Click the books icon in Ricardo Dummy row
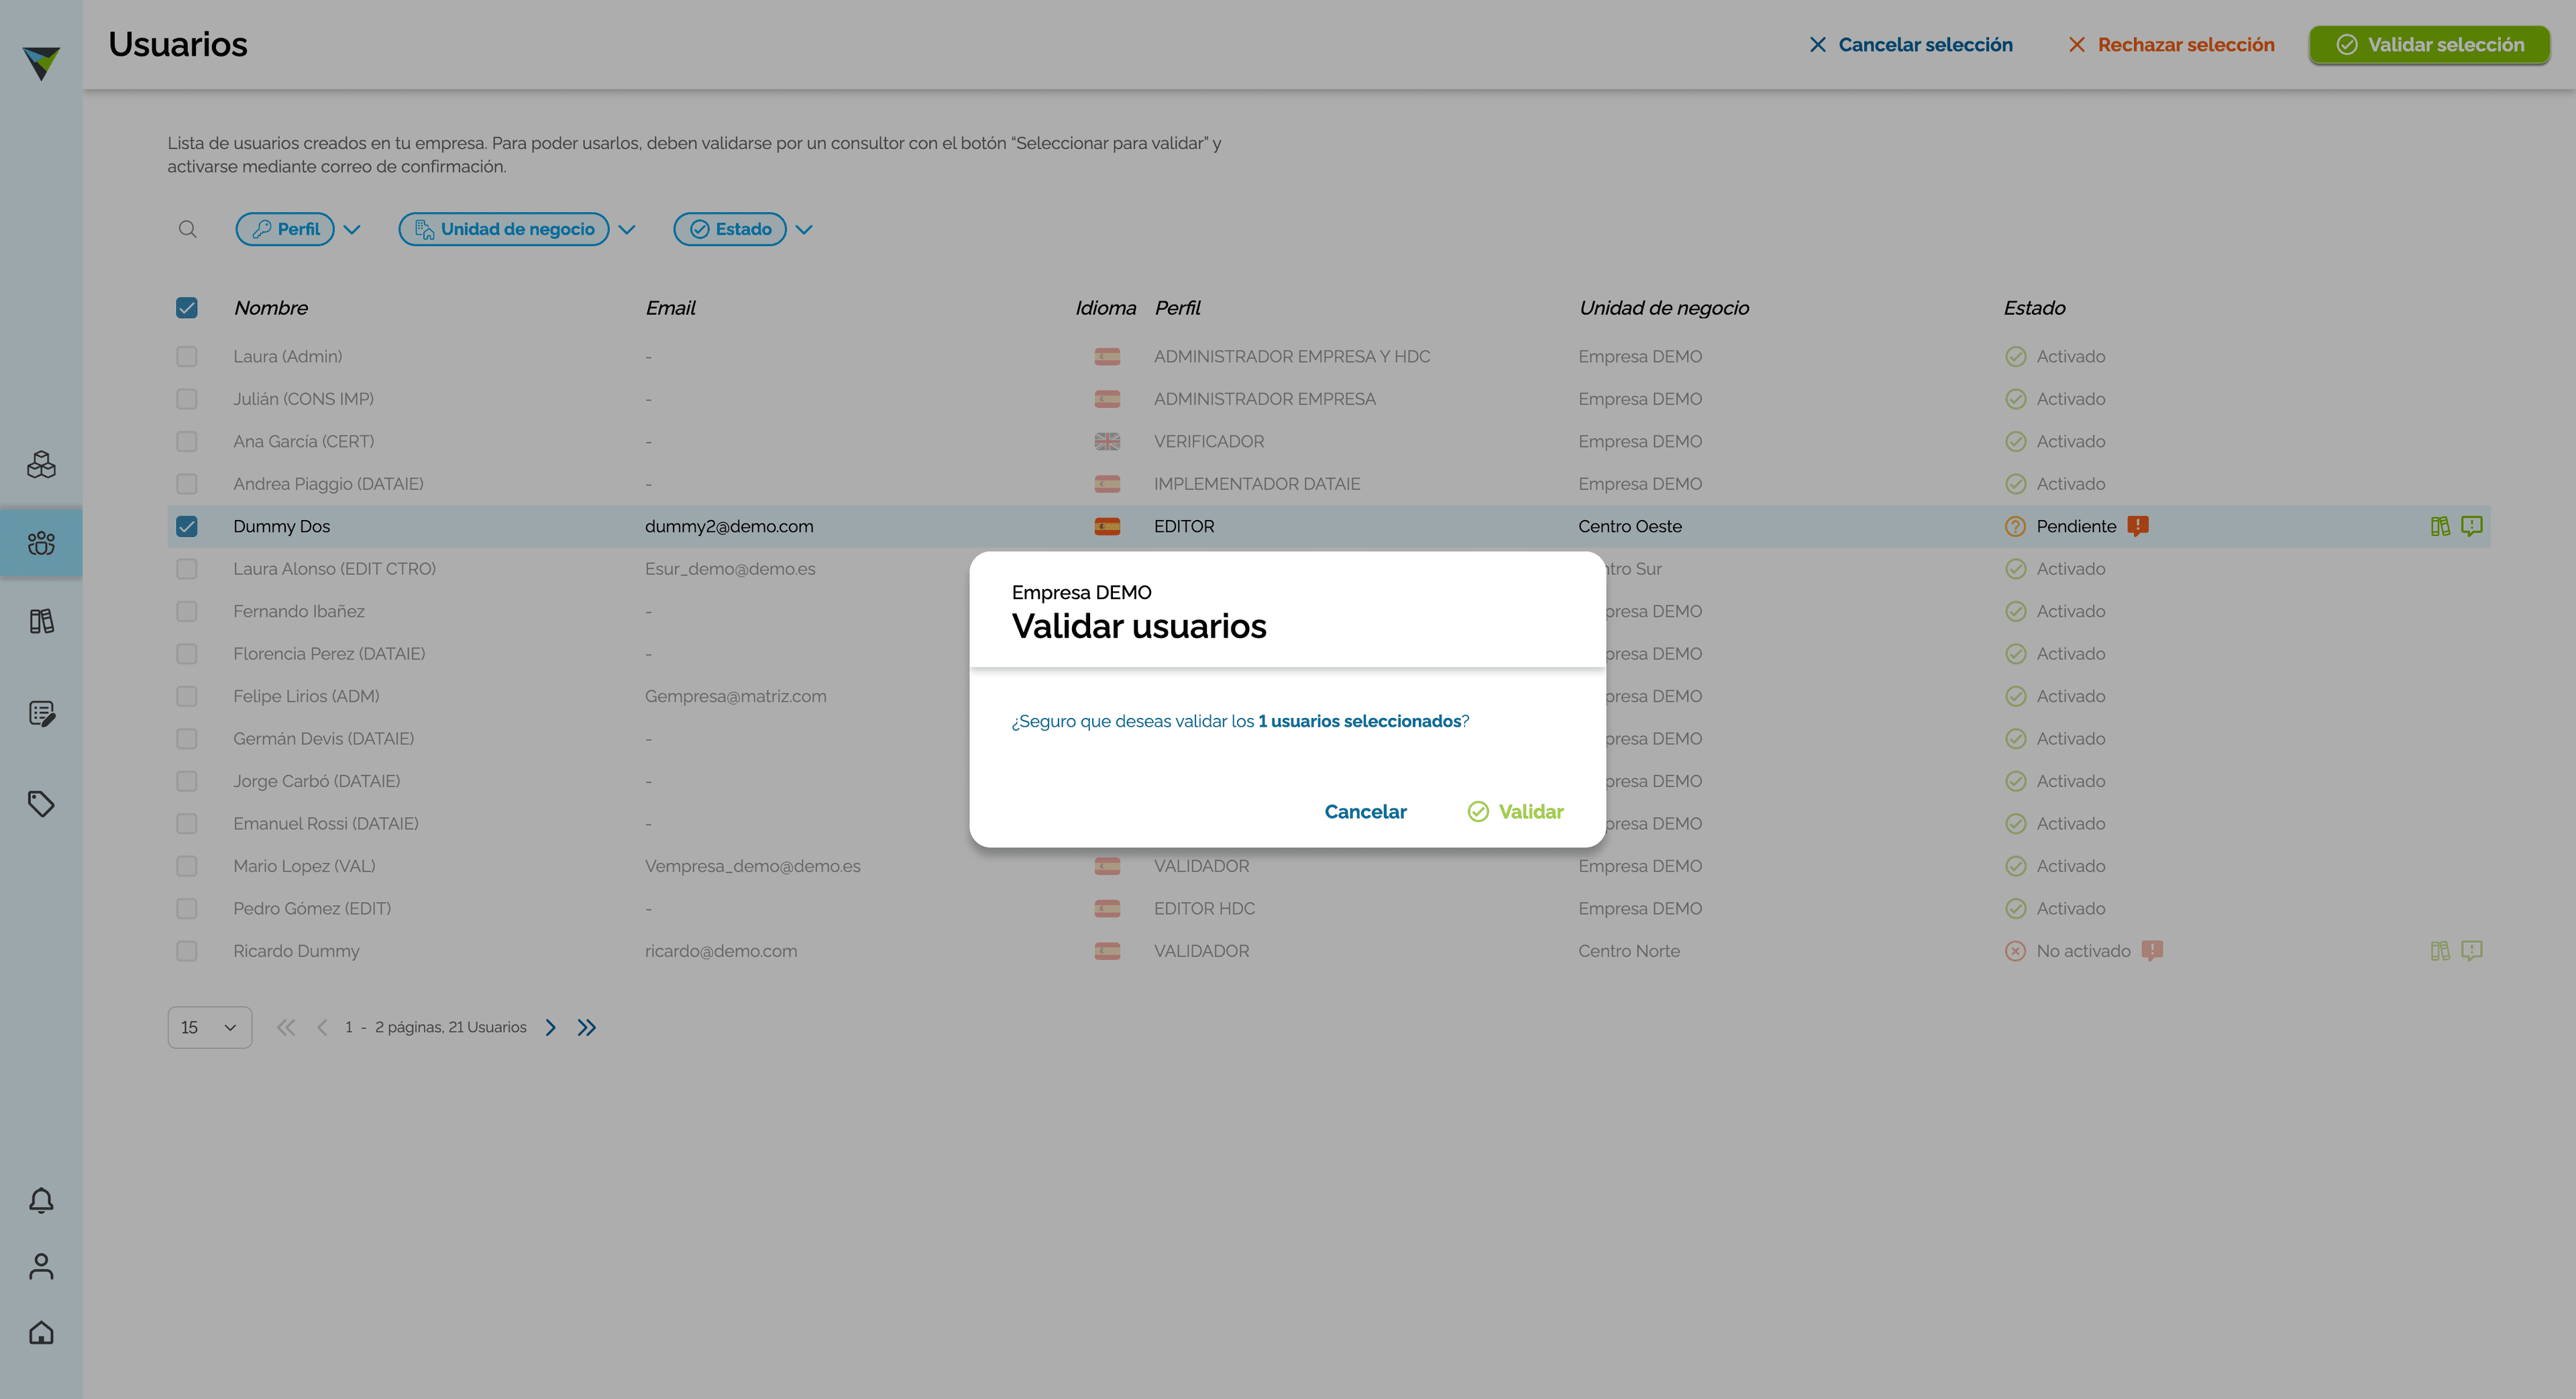 (x=2440, y=951)
